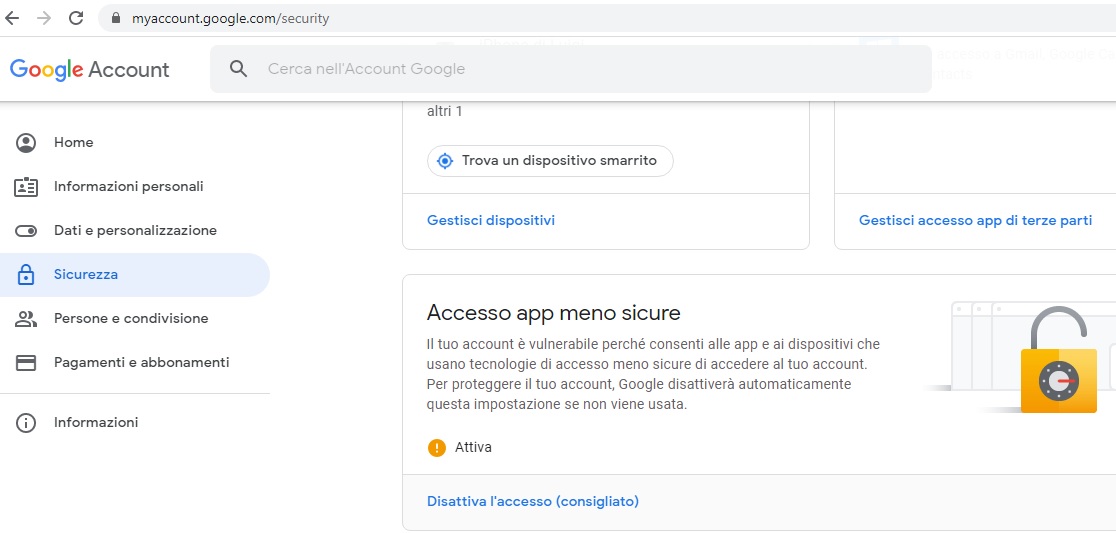The width and height of the screenshot is (1116, 533).
Task: Click the Pagamenti e abbonamenti card icon
Action: [26, 363]
